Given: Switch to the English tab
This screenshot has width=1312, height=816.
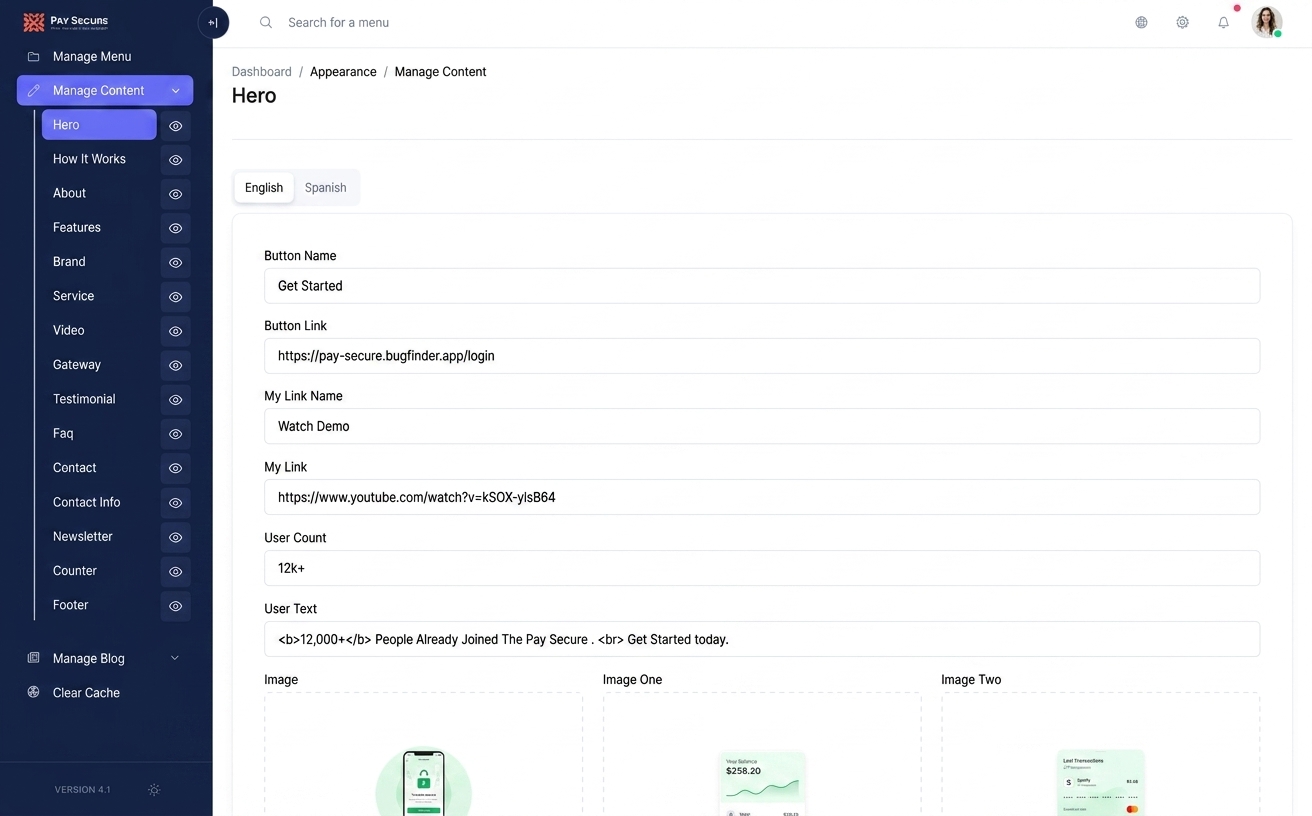Looking at the screenshot, I should click(x=264, y=187).
